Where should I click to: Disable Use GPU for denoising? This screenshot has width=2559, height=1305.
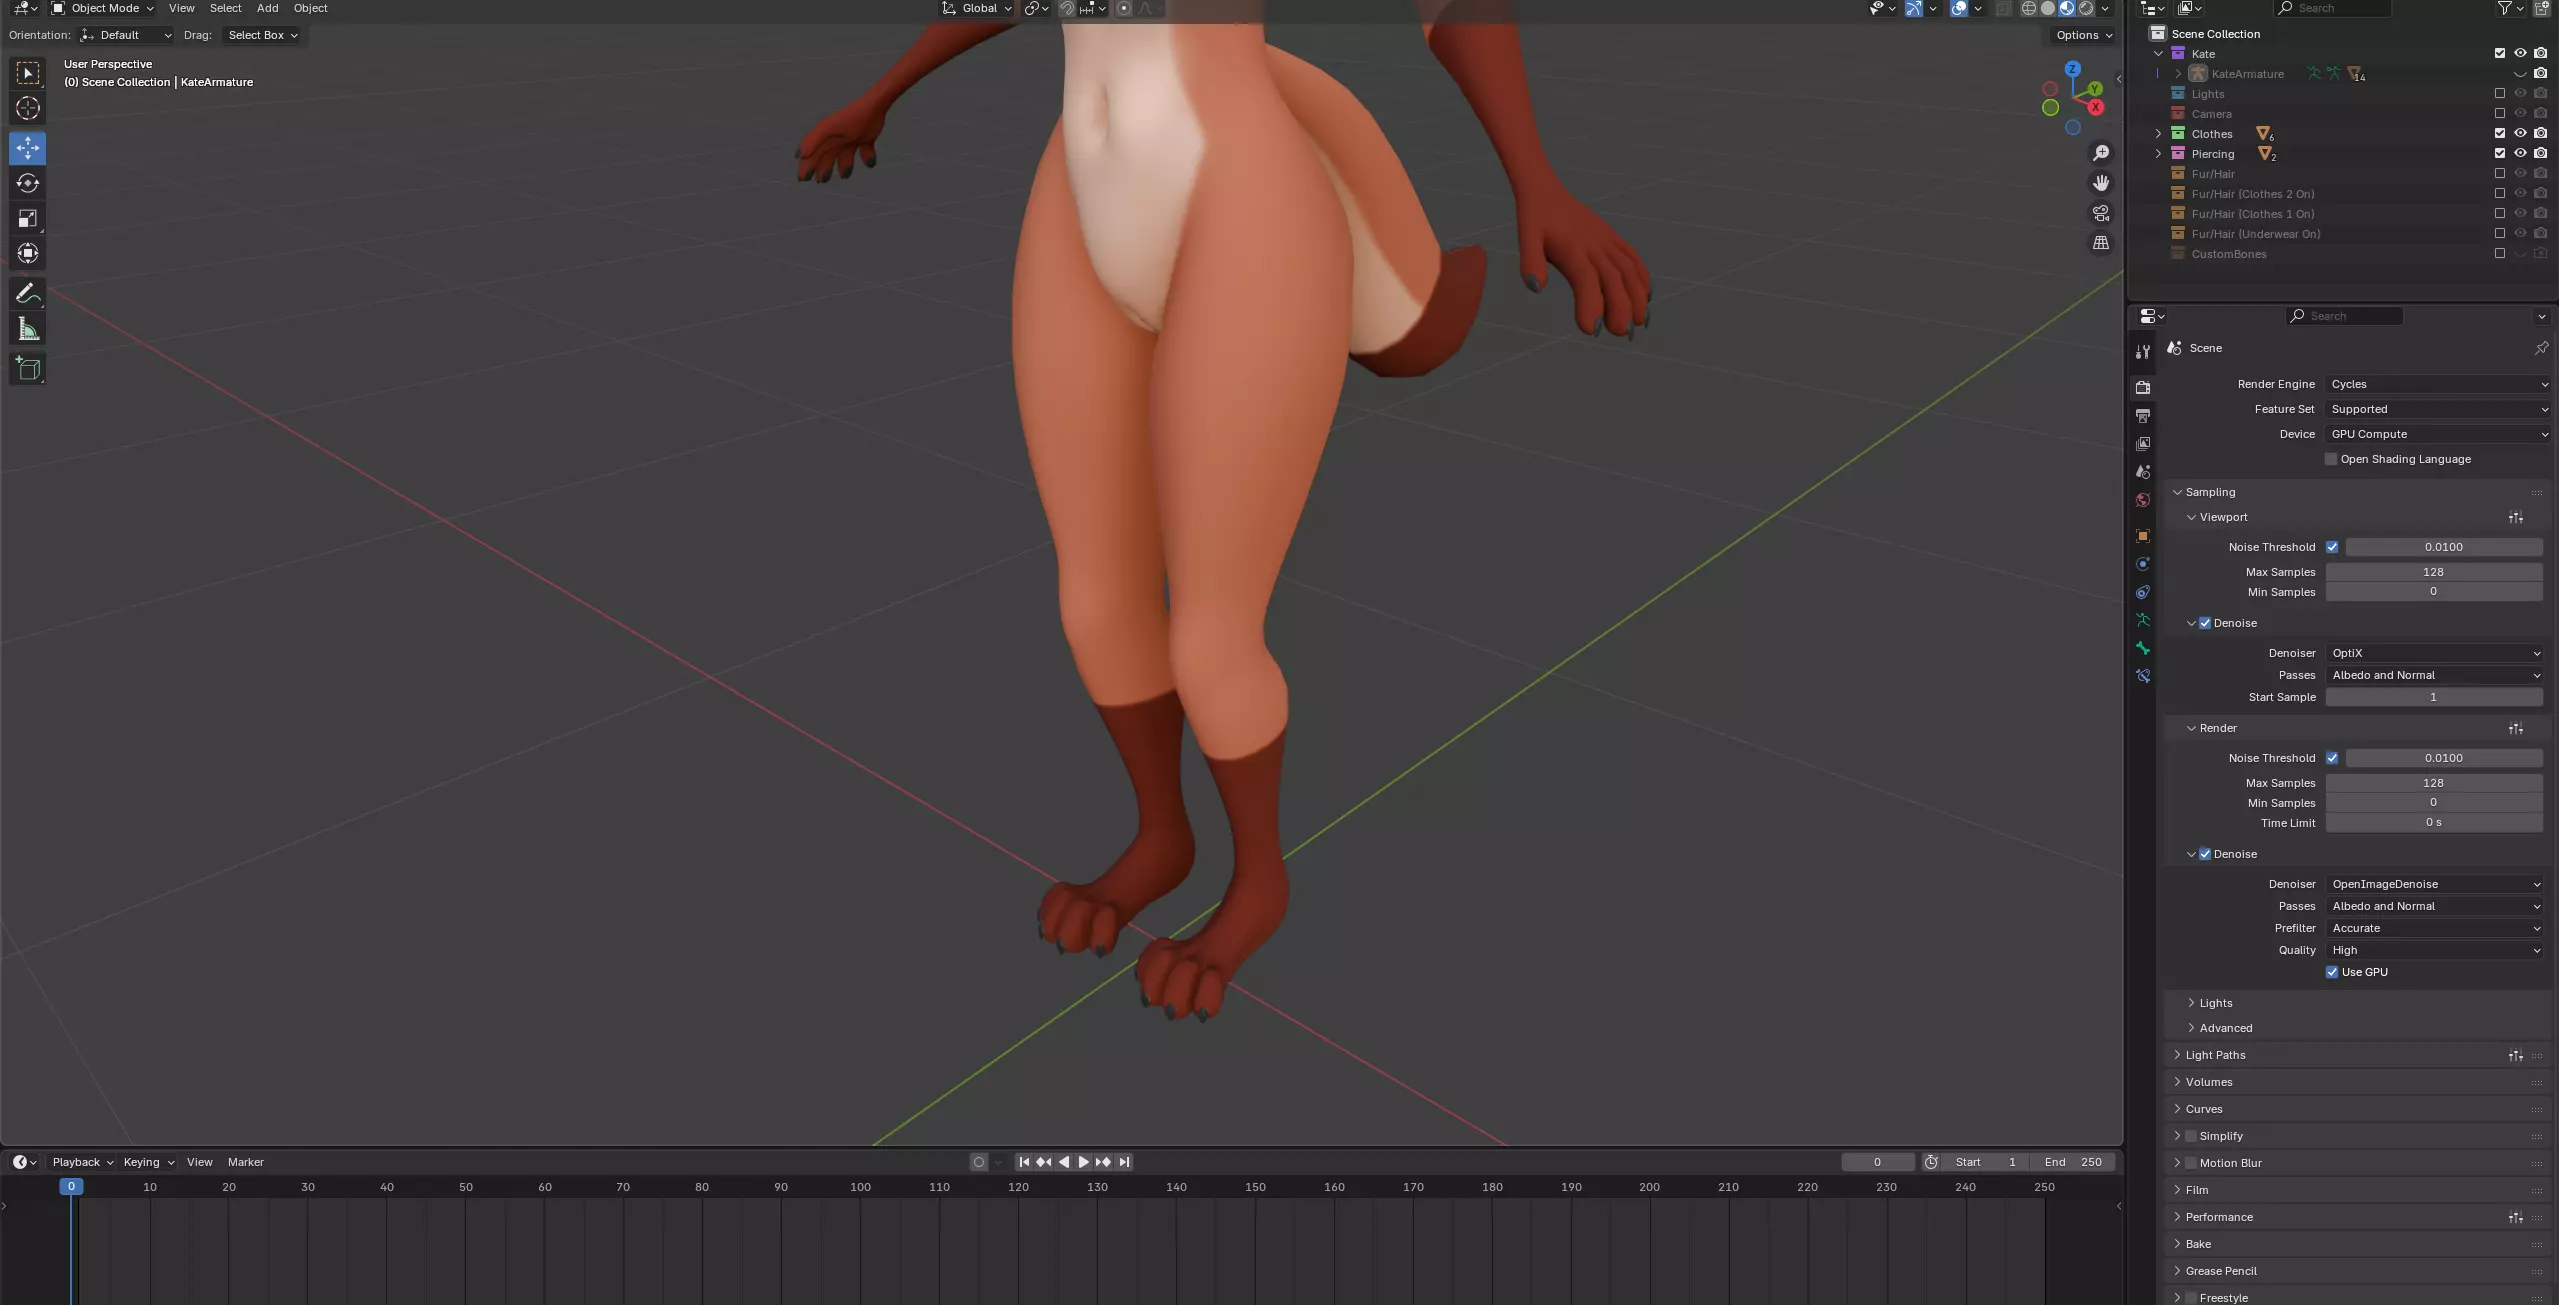(2332, 972)
